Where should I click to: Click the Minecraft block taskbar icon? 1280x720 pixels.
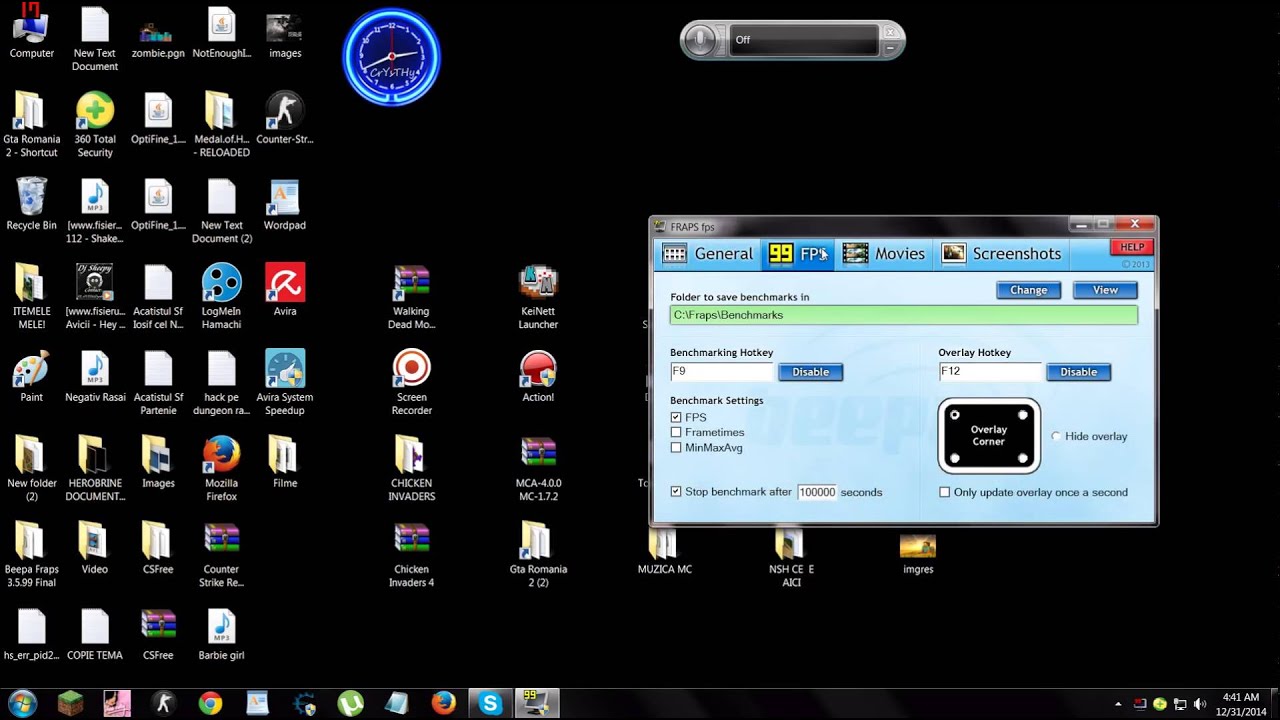pos(69,703)
